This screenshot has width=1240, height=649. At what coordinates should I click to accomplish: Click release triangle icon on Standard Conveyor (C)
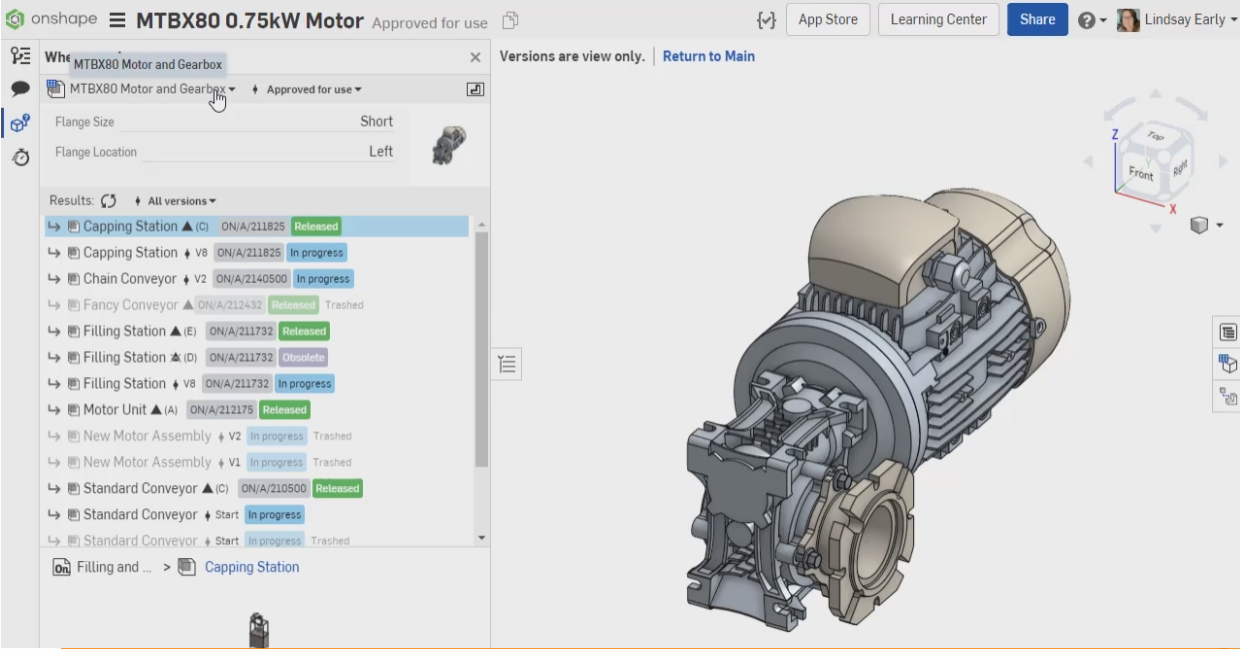pyautogui.click(x=207, y=489)
